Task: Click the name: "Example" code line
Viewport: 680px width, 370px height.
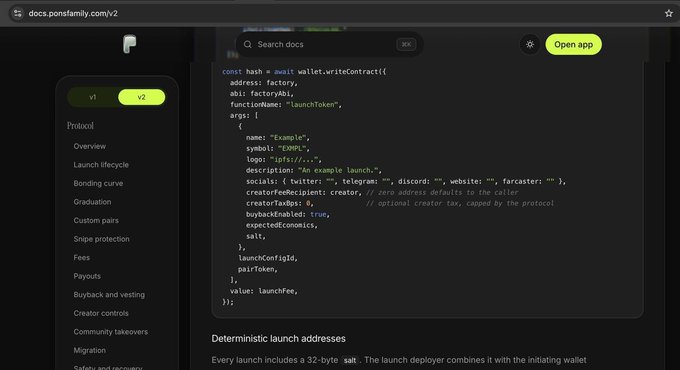Action: [x=278, y=138]
